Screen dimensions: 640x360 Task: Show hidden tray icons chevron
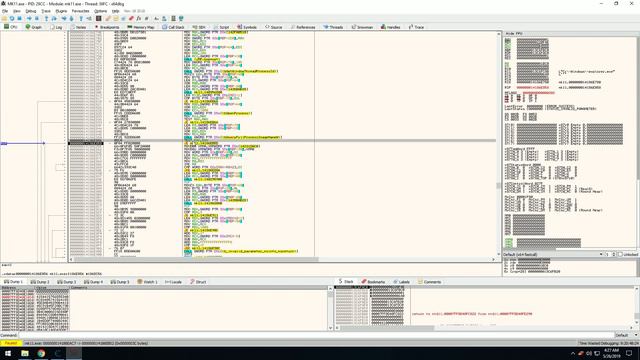pos(573,353)
